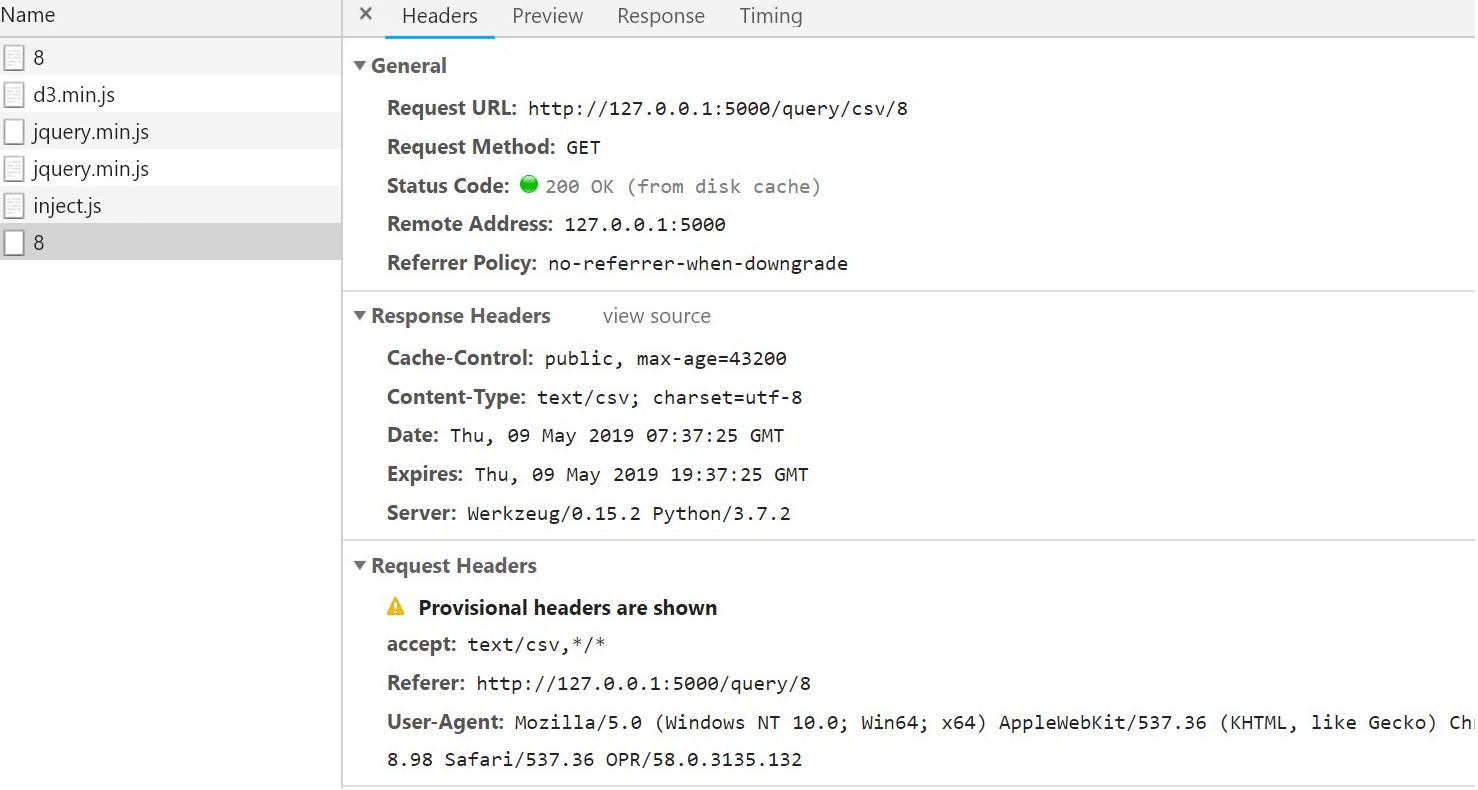The image size is (1478, 790).
Task: Click the d3.min.js file icon
Action: (14, 95)
